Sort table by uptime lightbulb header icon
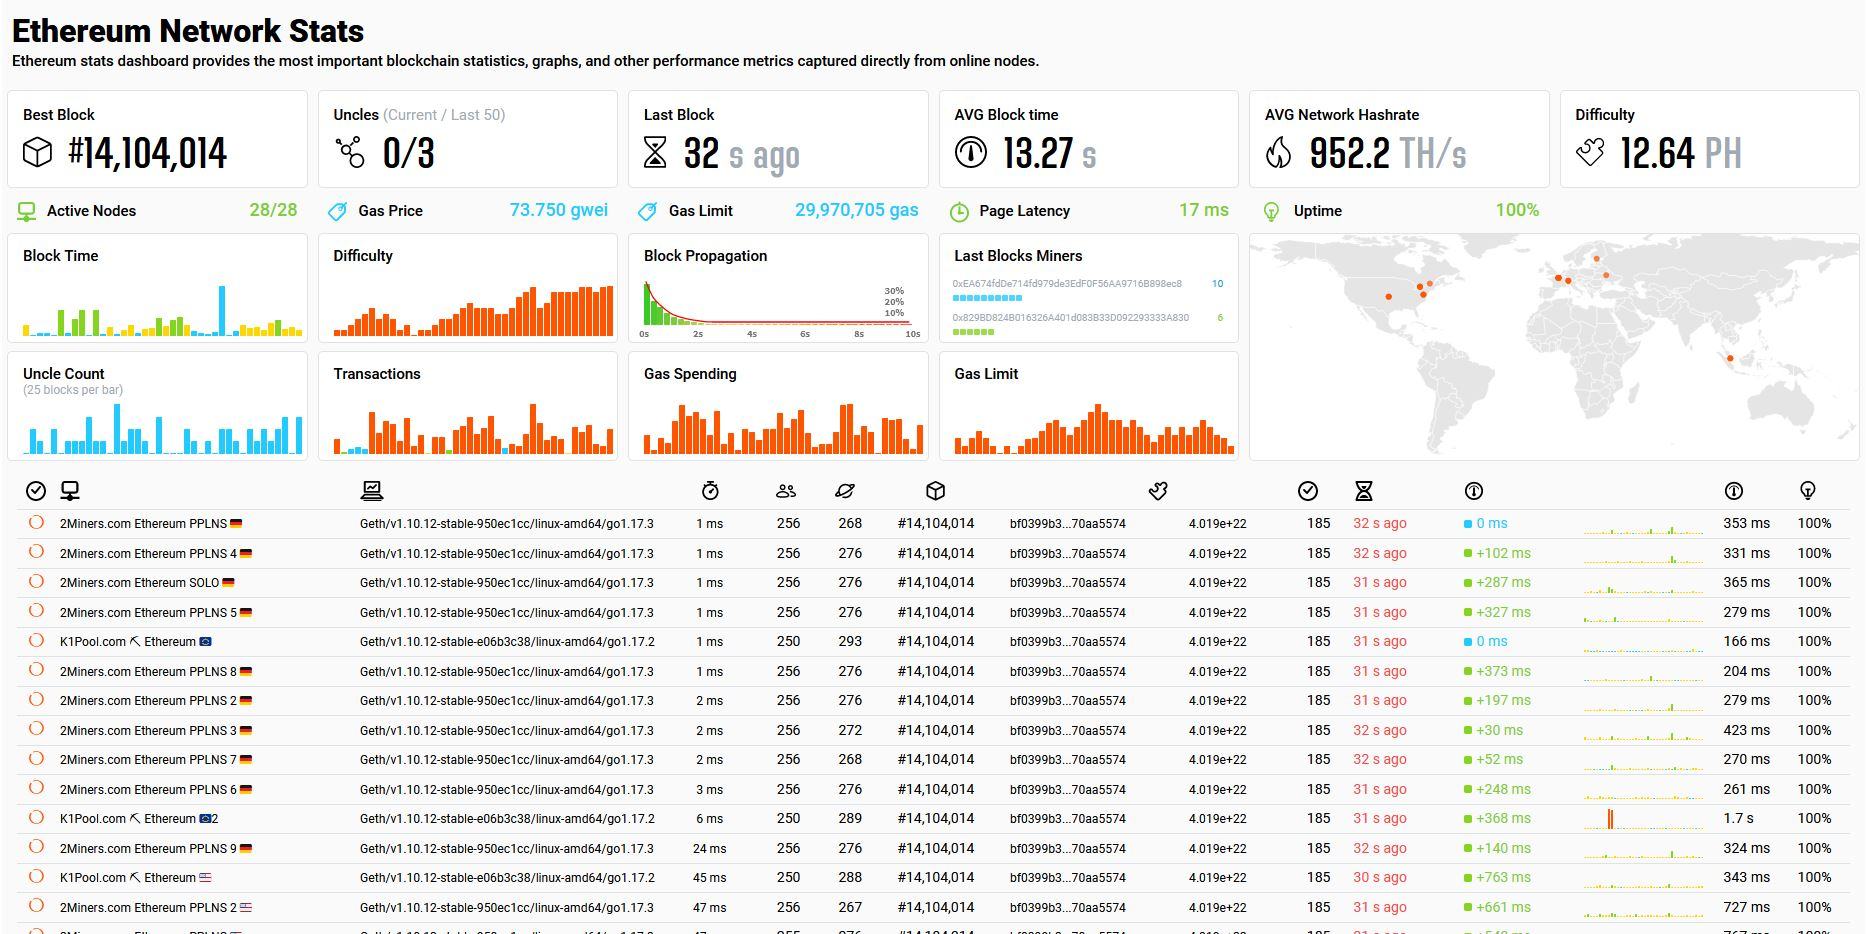Viewport: 1866px width, 934px height. point(1808,491)
